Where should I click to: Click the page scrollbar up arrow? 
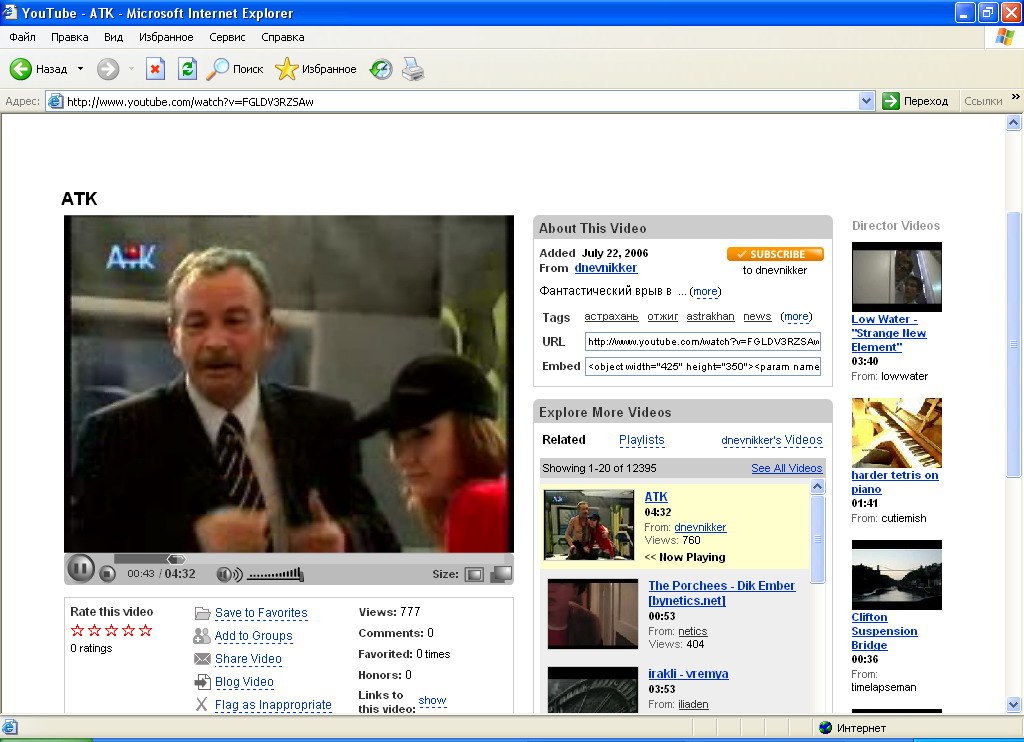tap(1014, 122)
